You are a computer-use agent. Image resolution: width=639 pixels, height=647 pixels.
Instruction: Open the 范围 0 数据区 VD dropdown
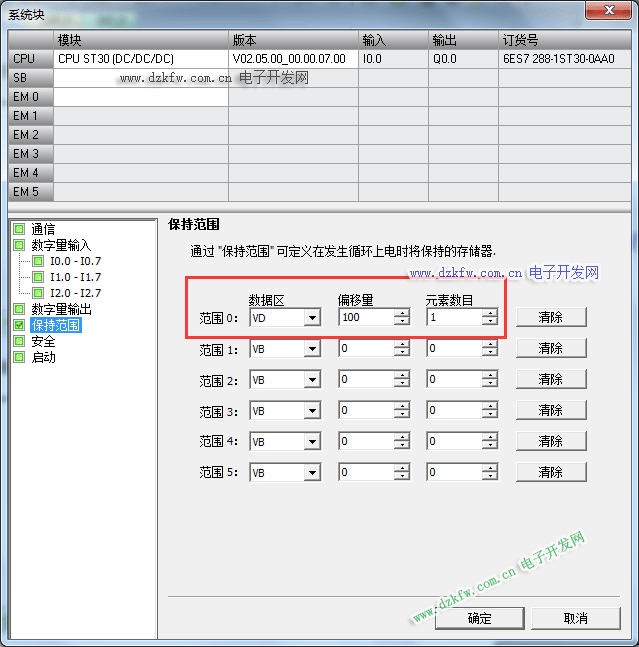pos(312,318)
